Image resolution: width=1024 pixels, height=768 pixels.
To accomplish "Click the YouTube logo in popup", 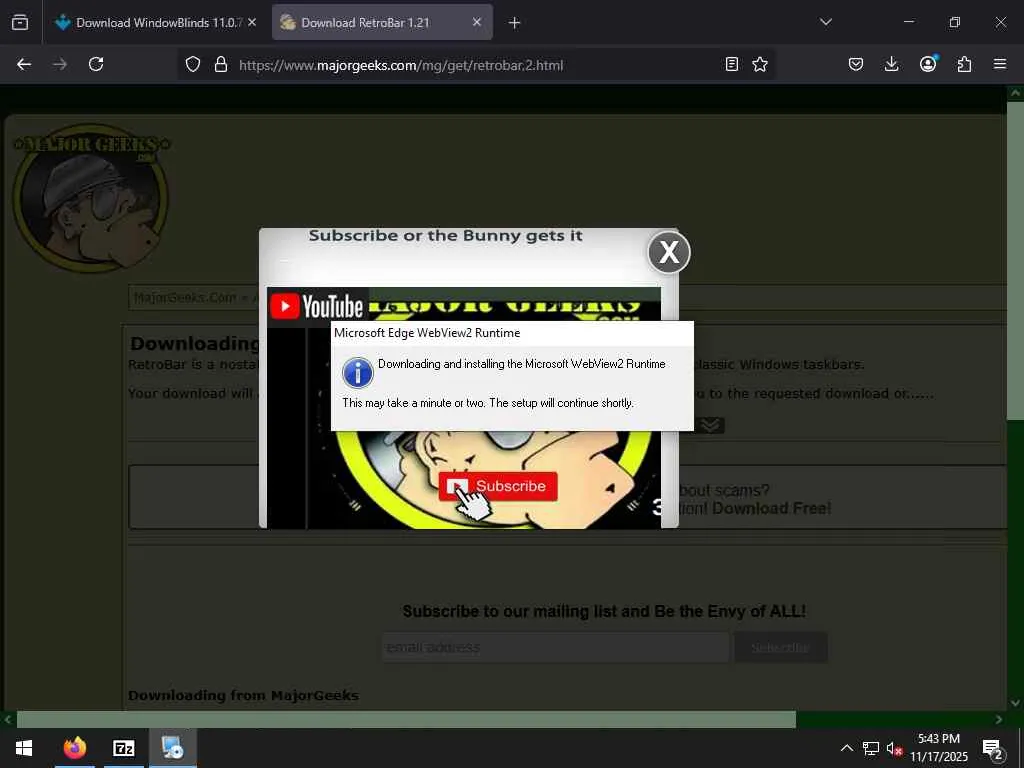I will click(317, 306).
